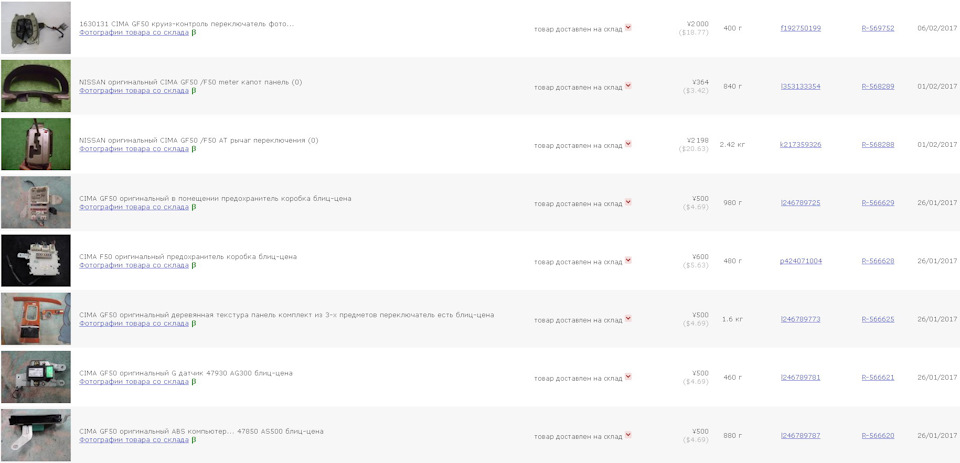Screen dimensions: 960x463
Task: Click the β icon in the wood-texture panel row
Action: 193,323
